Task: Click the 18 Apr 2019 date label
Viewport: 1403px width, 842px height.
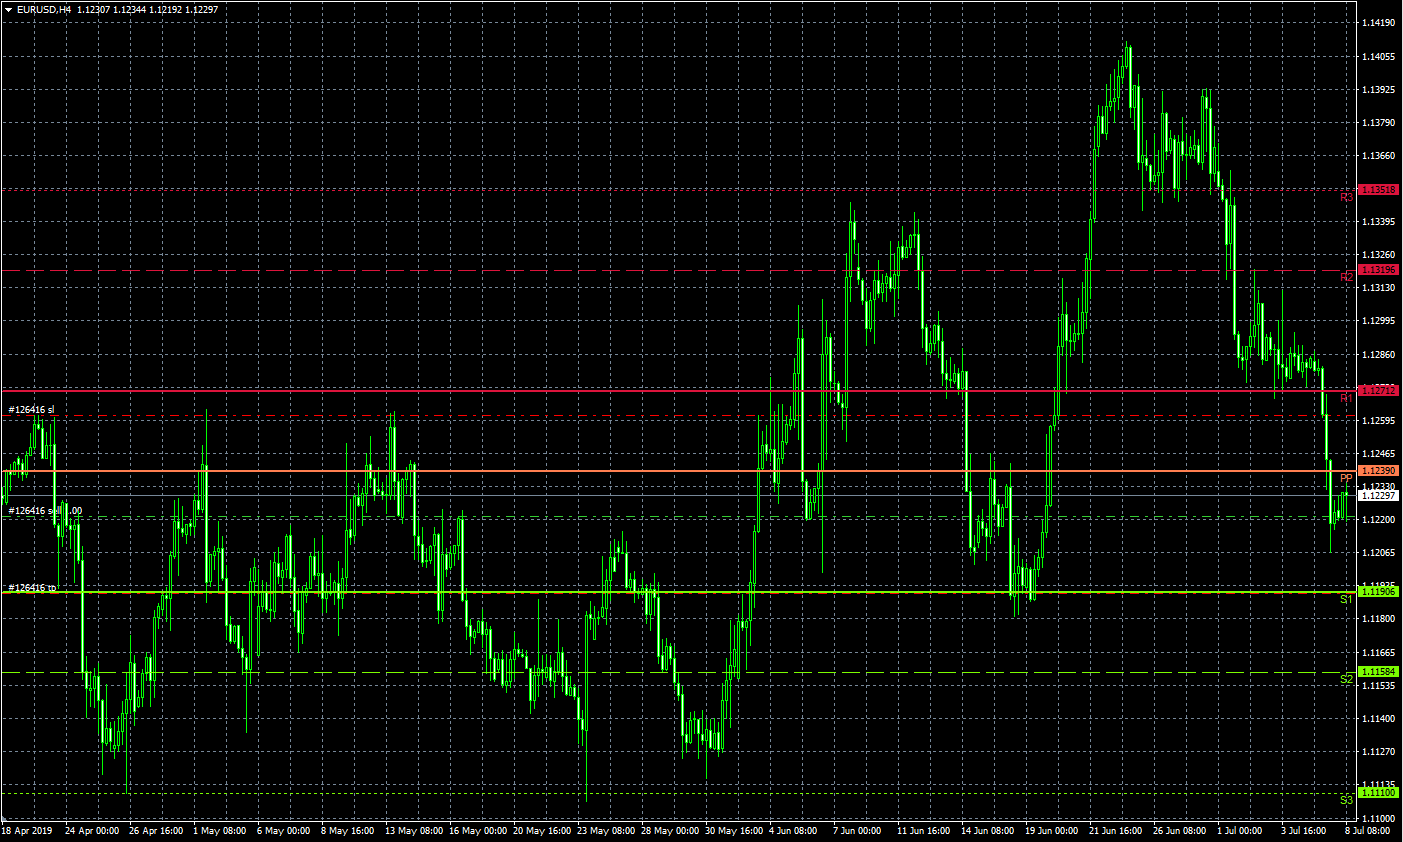Action: (27, 831)
